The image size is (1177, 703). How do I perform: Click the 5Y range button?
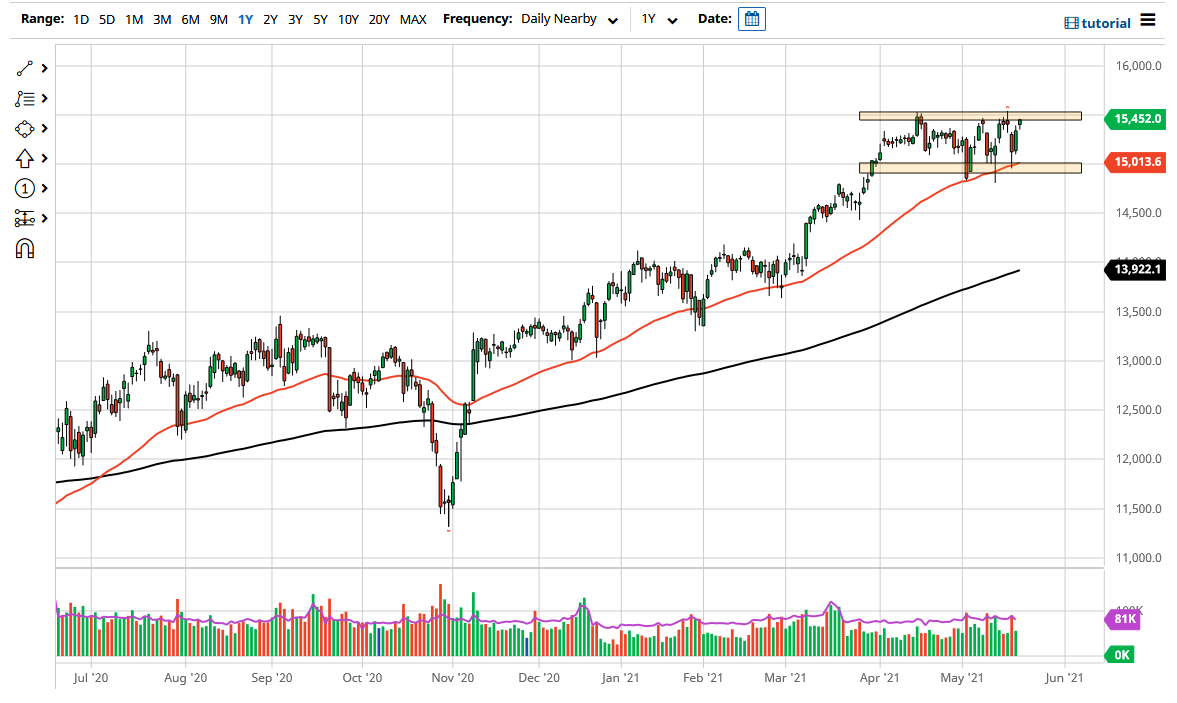319,18
